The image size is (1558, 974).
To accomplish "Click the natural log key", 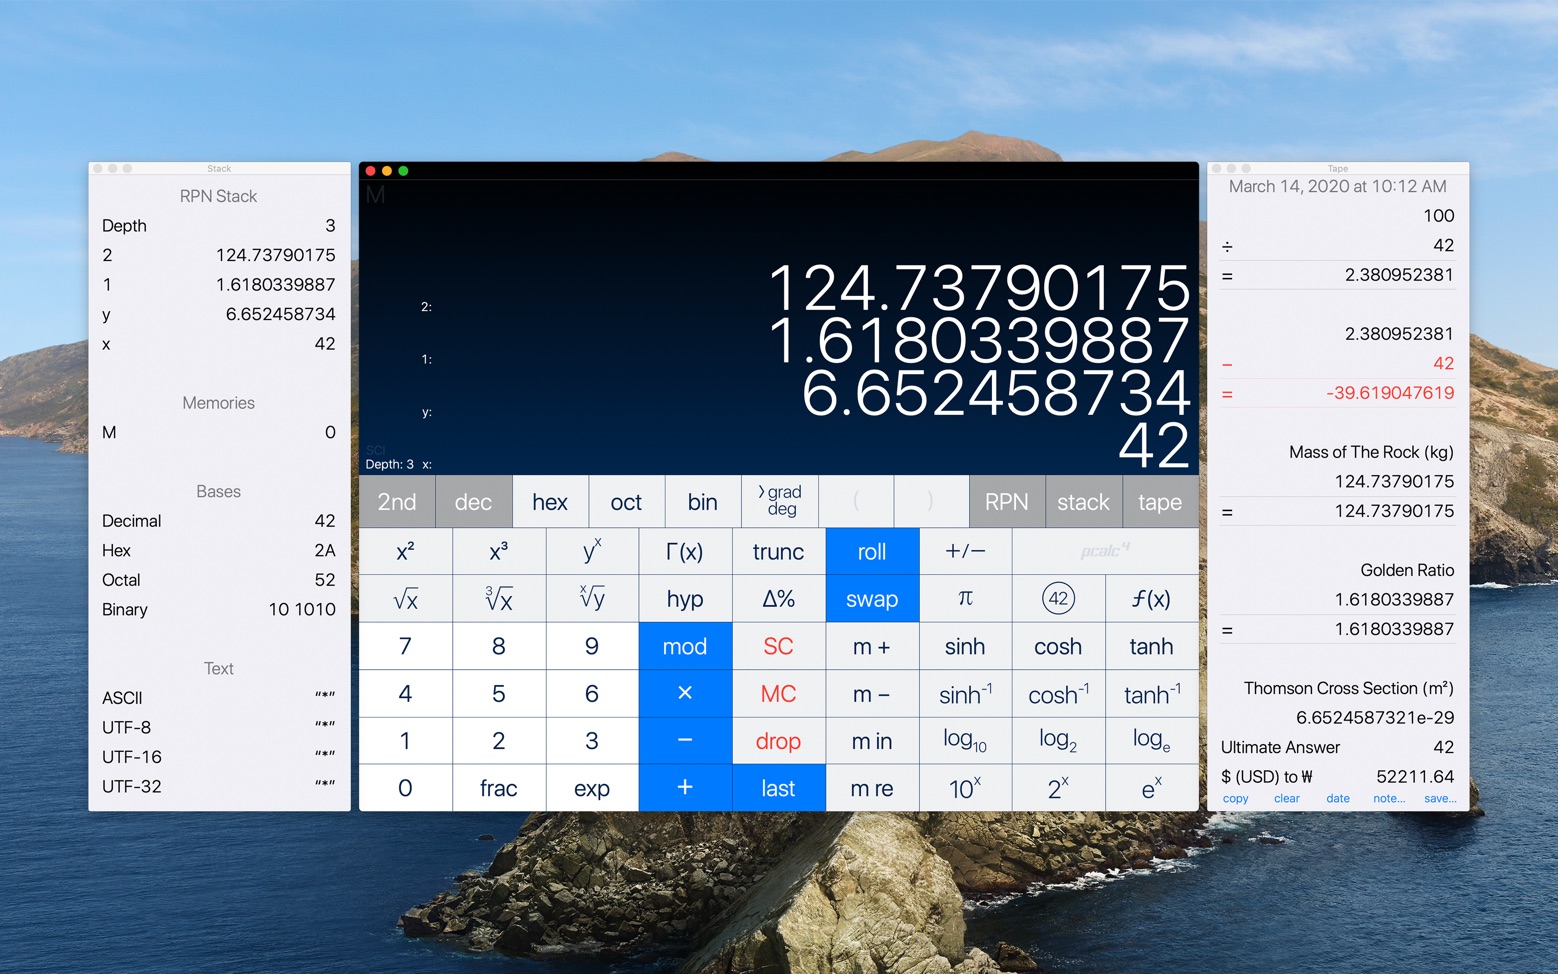I will (x=1151, y=741).
